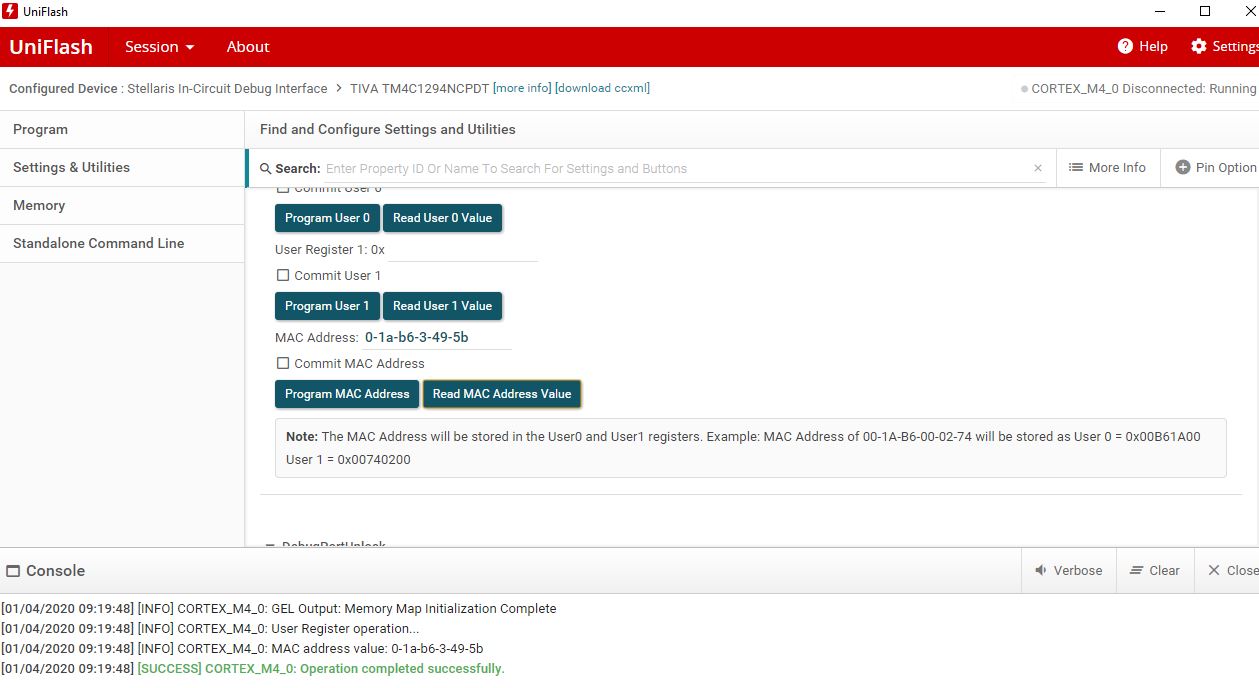Toggle Verbose console output speaker icon

tap(1042, 570)
